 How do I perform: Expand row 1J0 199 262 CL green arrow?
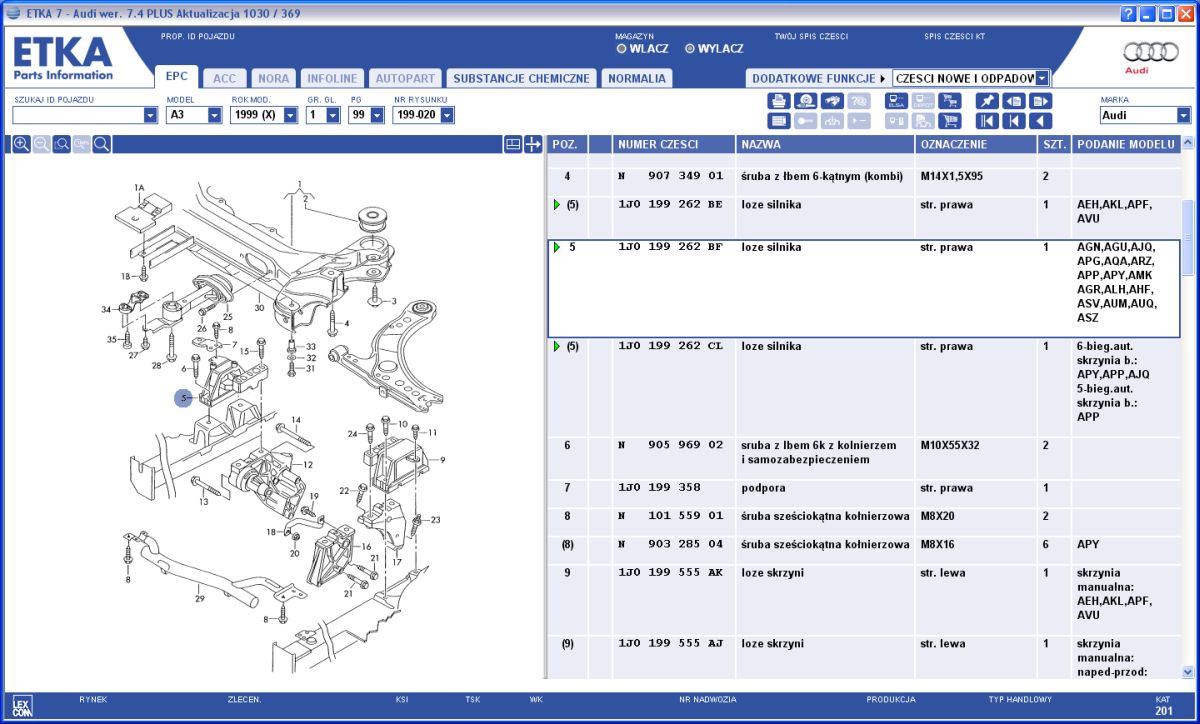(557, 346)
